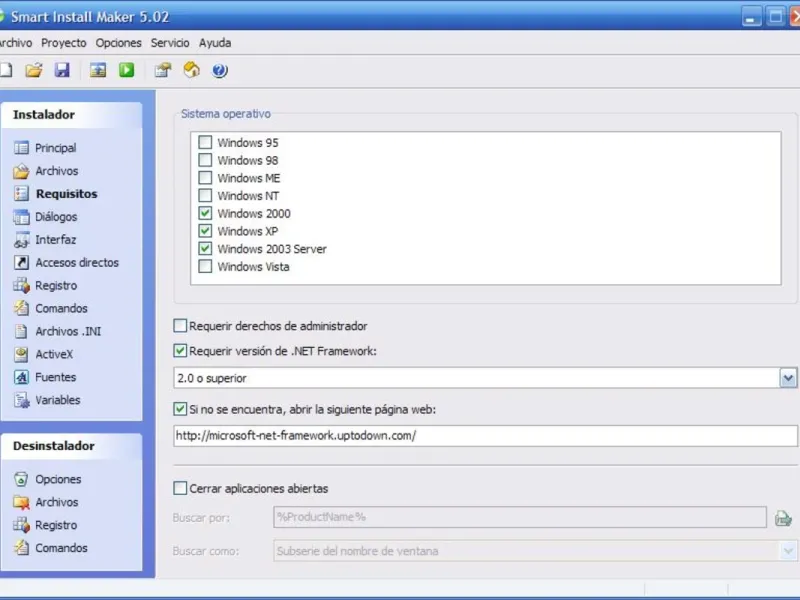Go to the Principal section
The width and height of the screenshot is (800, 600).
point(56,148)
